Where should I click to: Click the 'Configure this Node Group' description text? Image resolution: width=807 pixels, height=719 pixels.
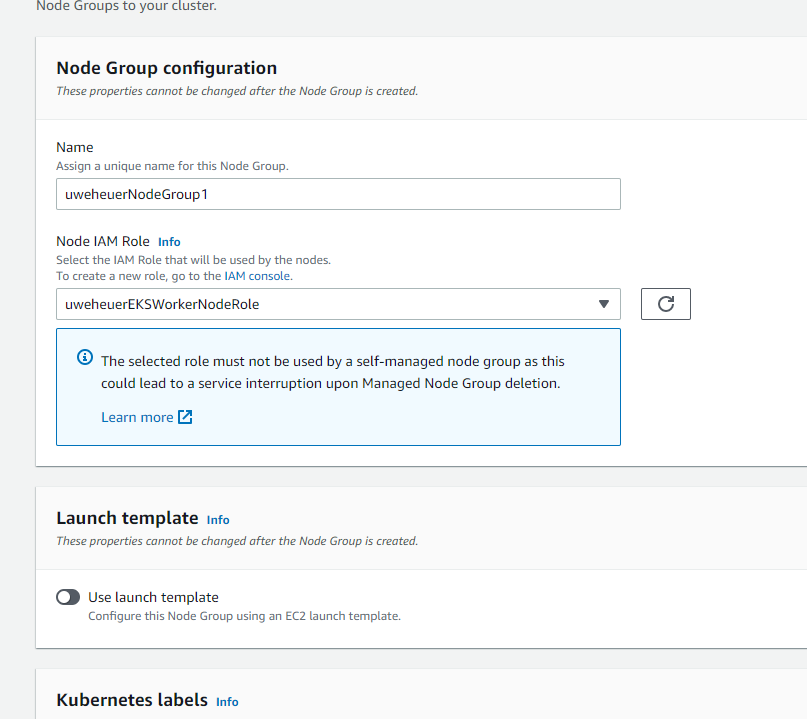pos(244,616)
